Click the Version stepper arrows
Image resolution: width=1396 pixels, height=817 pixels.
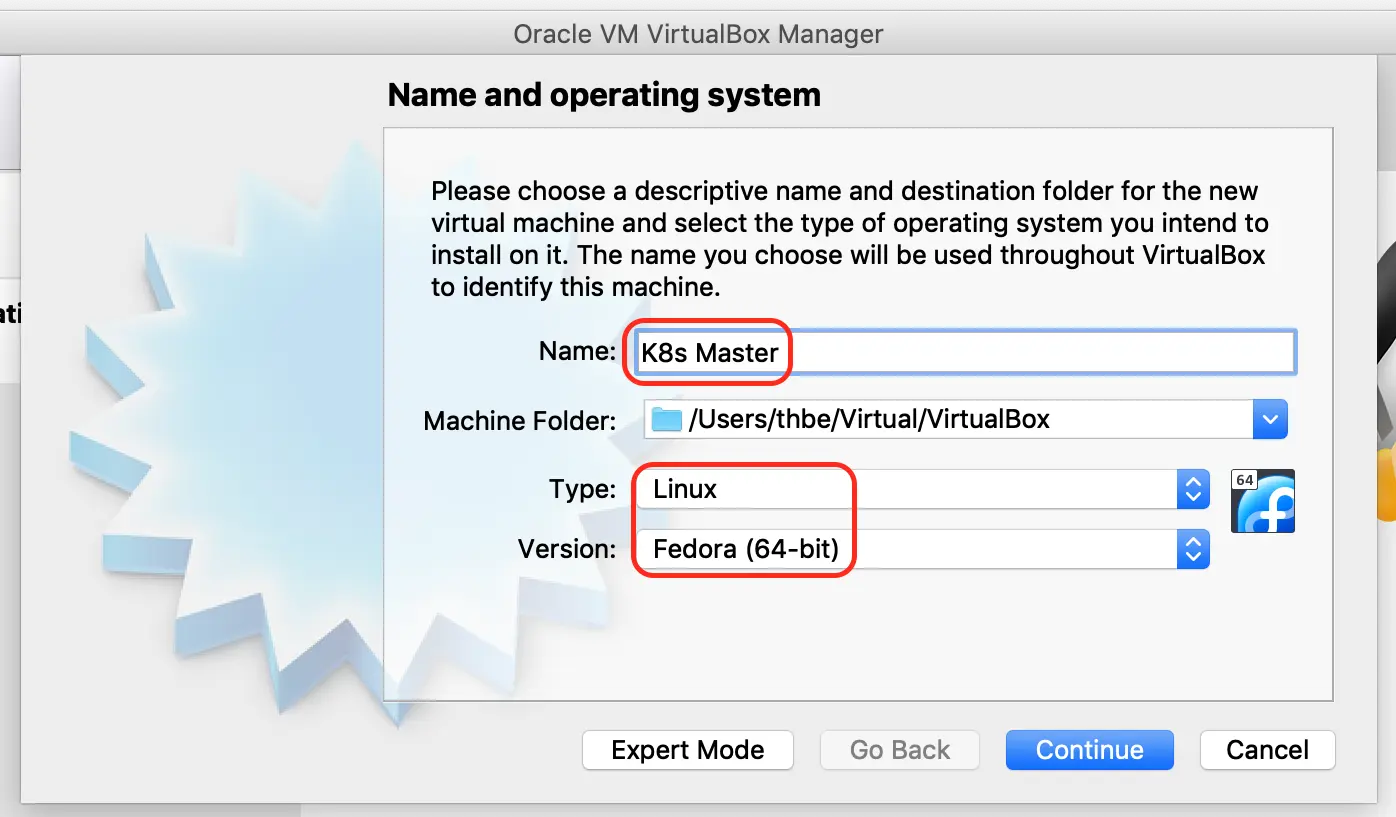pyautogui.click(x=1193, y=549)
